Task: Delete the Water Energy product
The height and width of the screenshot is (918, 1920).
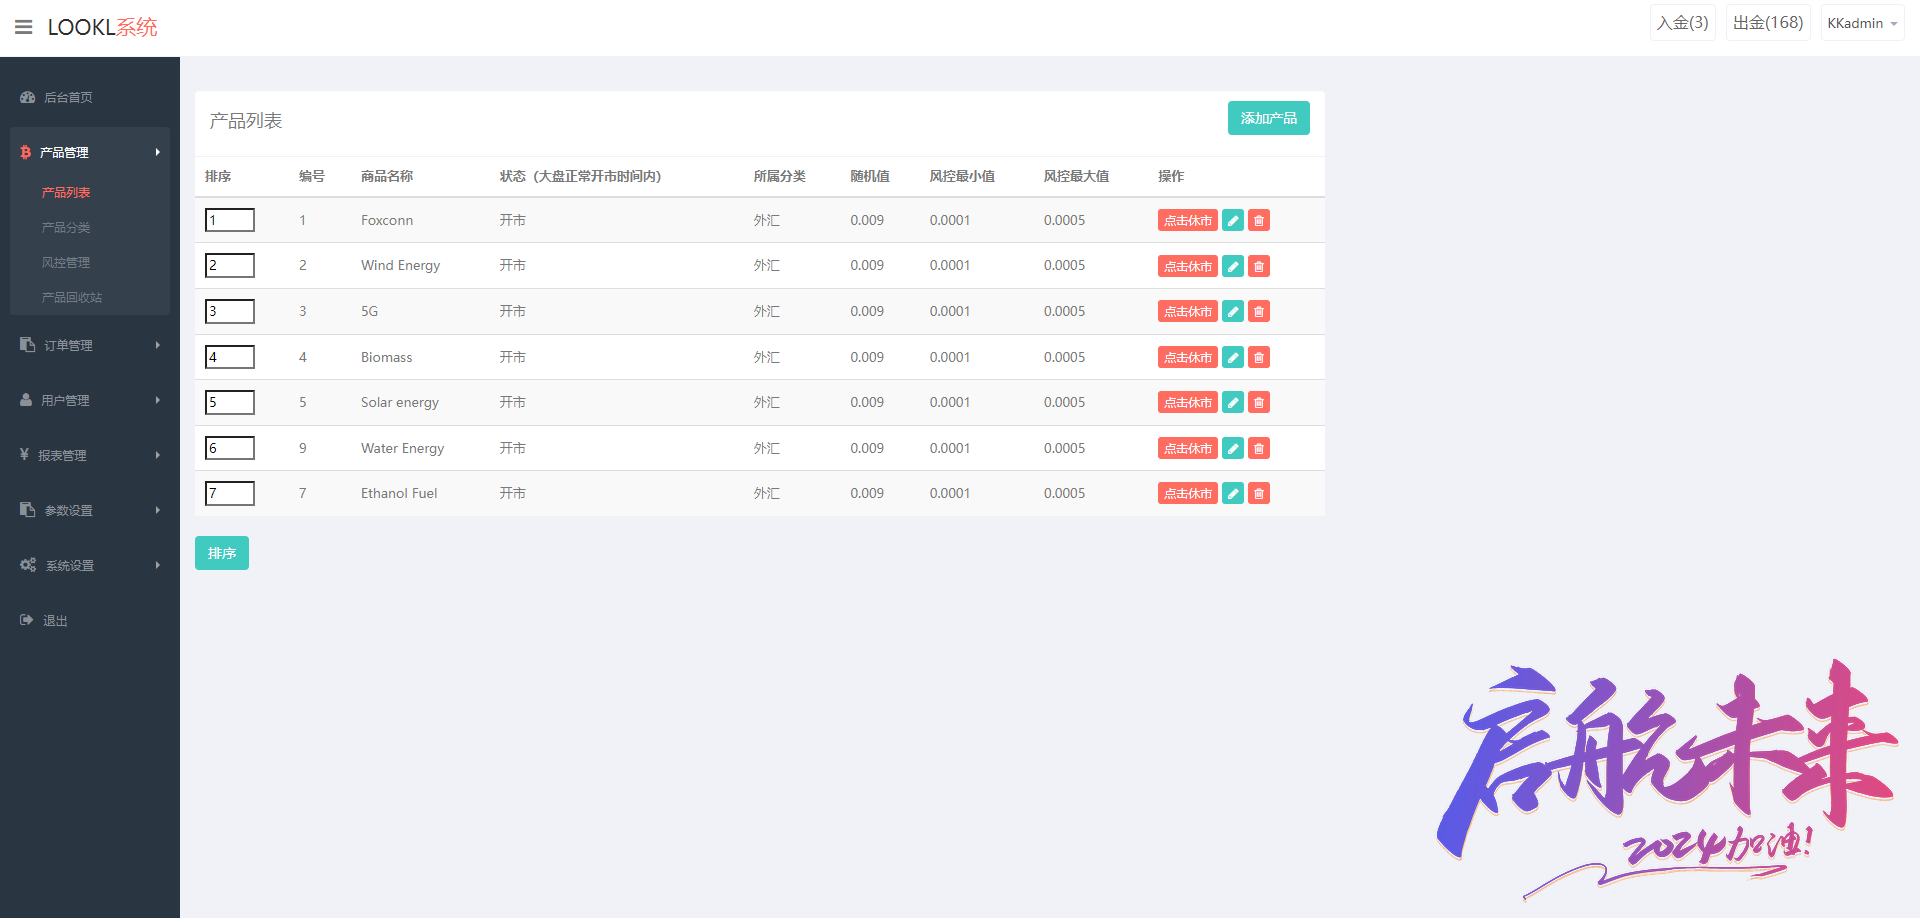Action: tap(1259, 448)
